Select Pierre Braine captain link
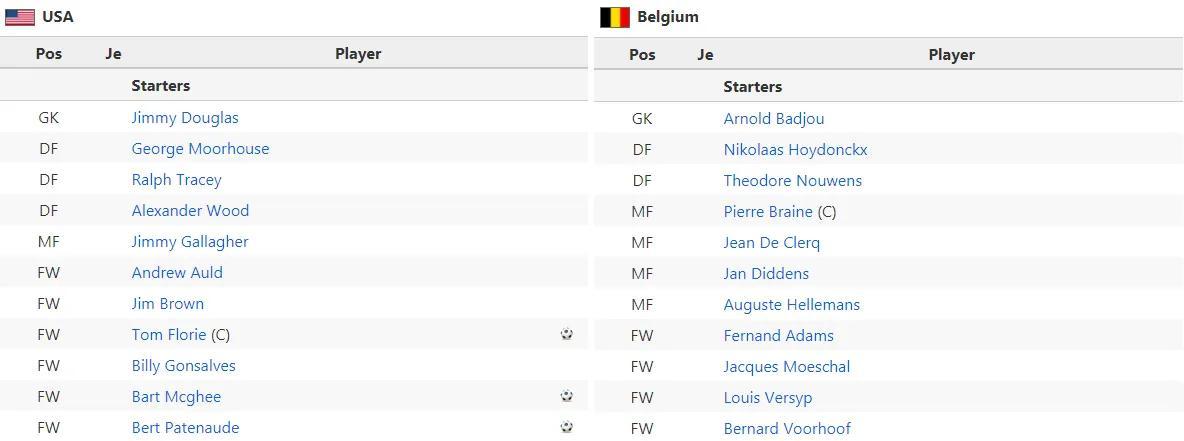1184x441 pixels. tap(768, 212)
